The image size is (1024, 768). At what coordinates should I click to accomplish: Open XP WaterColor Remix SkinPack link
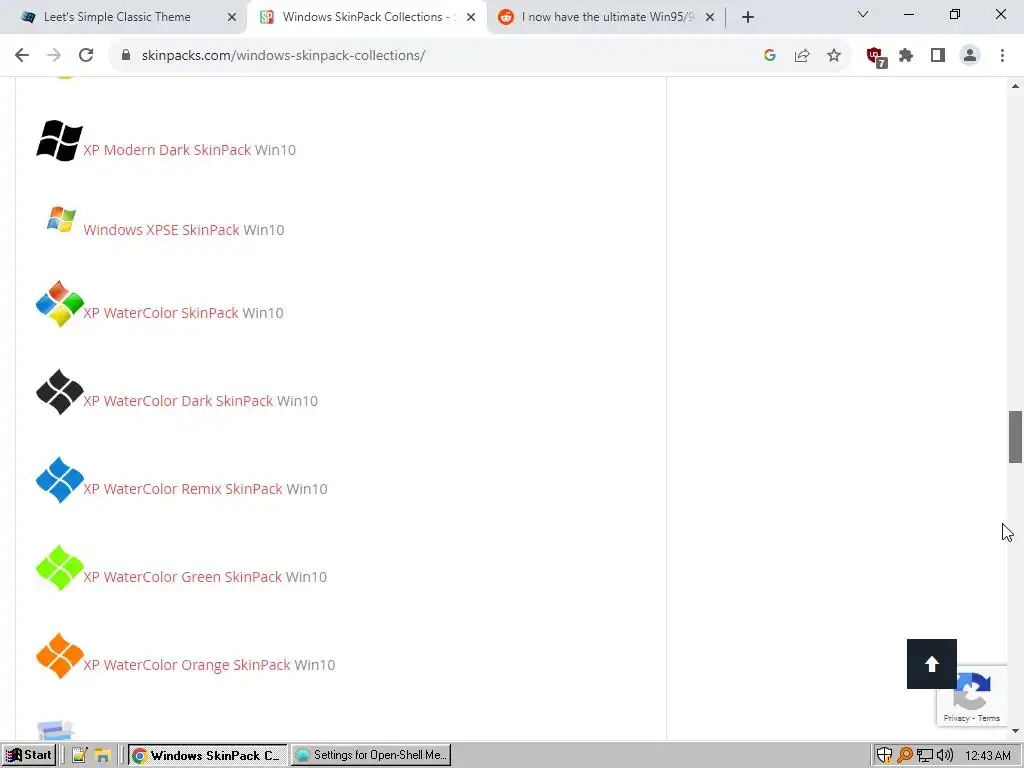pos(183,489)
